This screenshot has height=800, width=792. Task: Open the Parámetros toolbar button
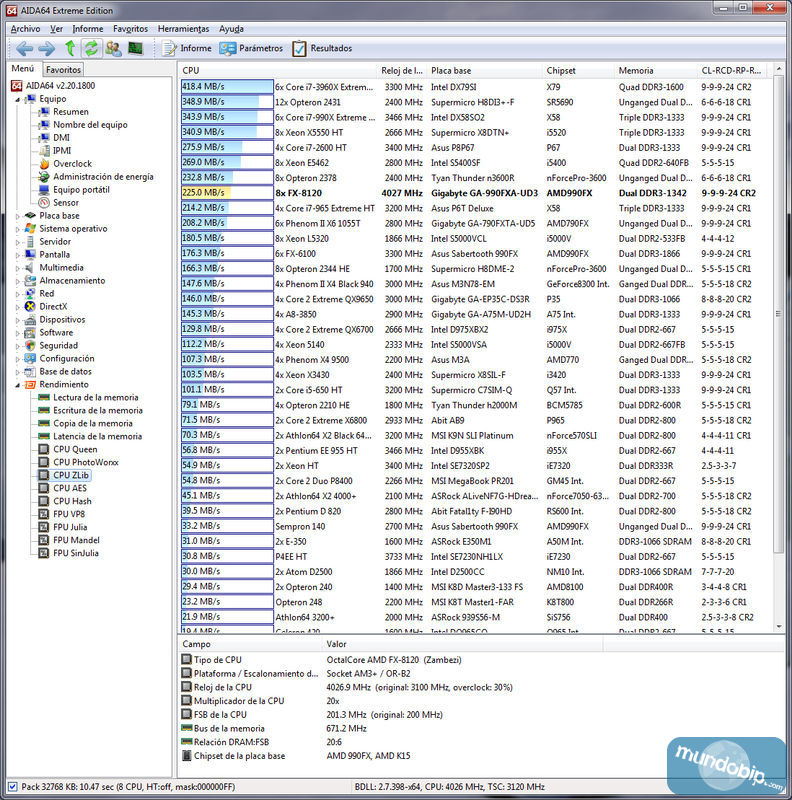(x=251, y=48)
